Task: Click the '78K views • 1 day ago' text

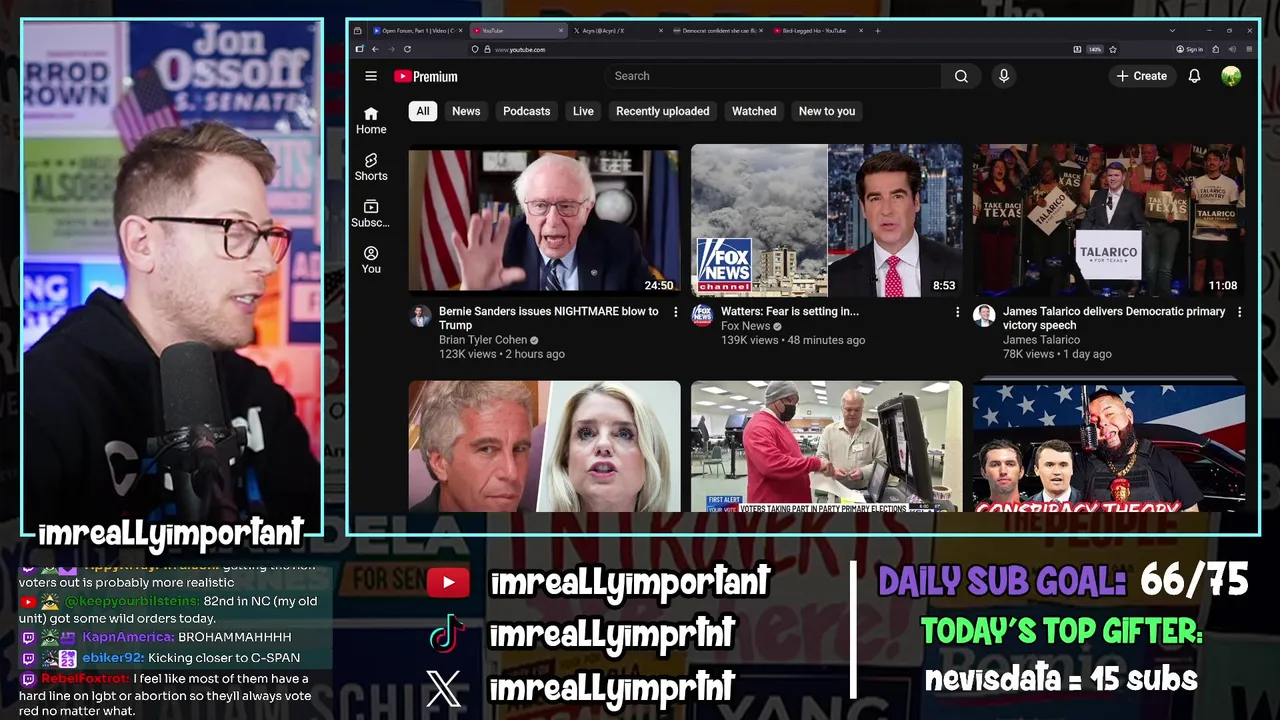Action: [x=1057, y=354]
